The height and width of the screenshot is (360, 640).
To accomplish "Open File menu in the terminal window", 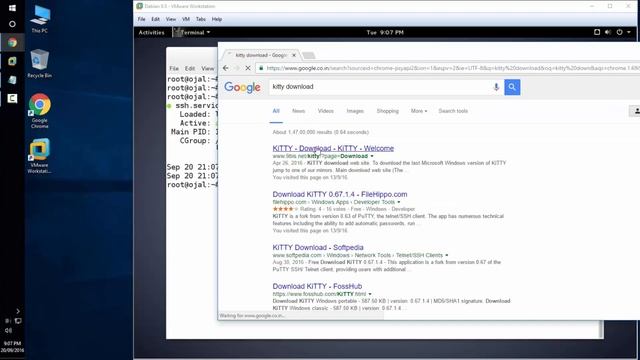I will [x=174, y=68].
